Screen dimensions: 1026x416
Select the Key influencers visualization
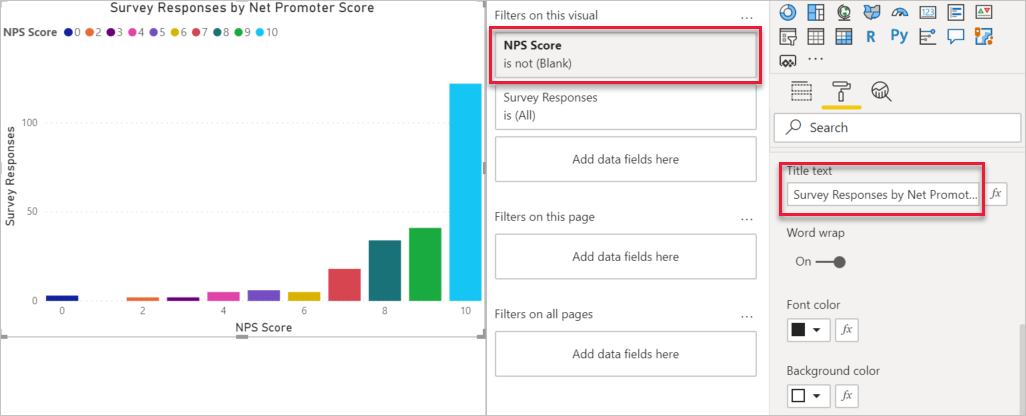[928, 37]
